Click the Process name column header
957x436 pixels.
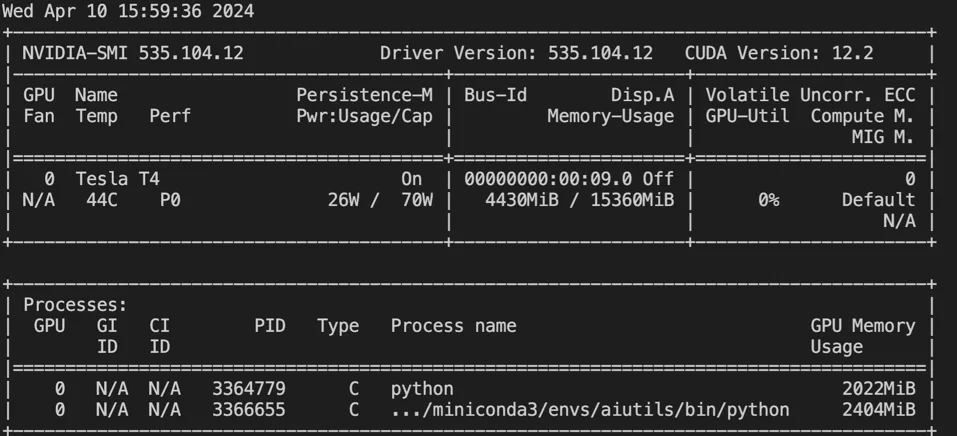(x=453, y=325)
